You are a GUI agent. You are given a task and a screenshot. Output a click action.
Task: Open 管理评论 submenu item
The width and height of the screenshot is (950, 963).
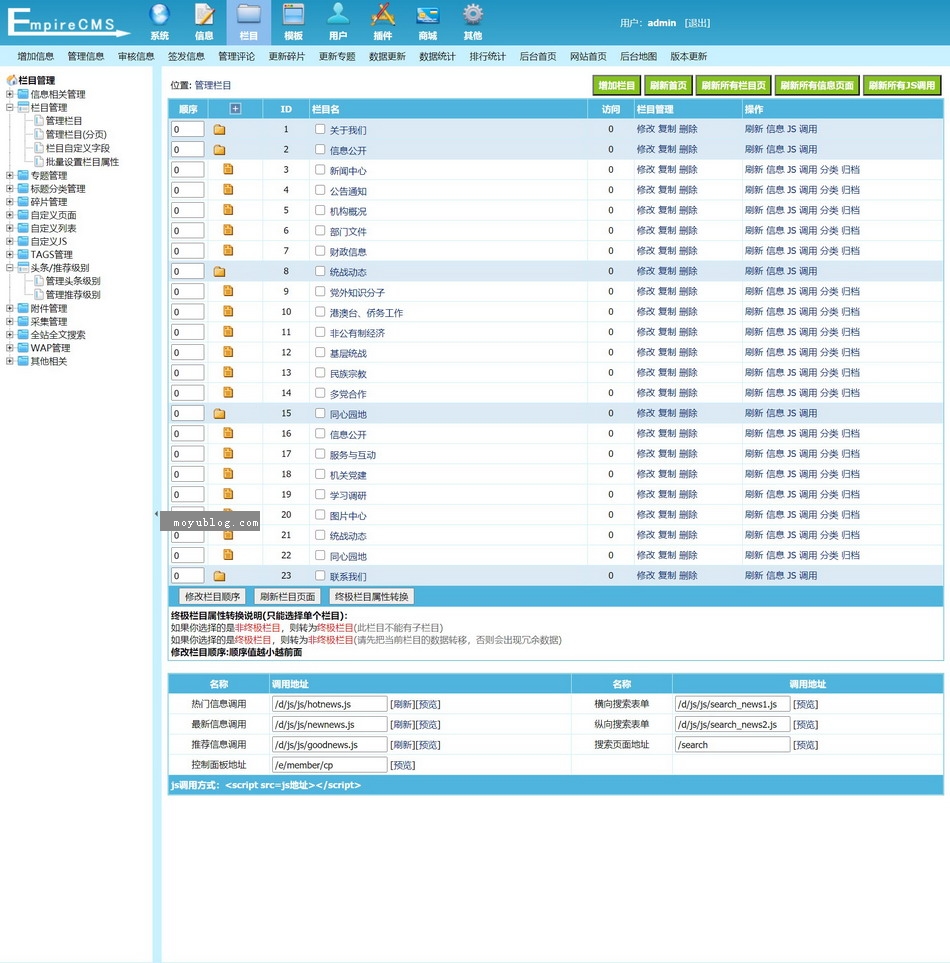click(x=236, y=57)
